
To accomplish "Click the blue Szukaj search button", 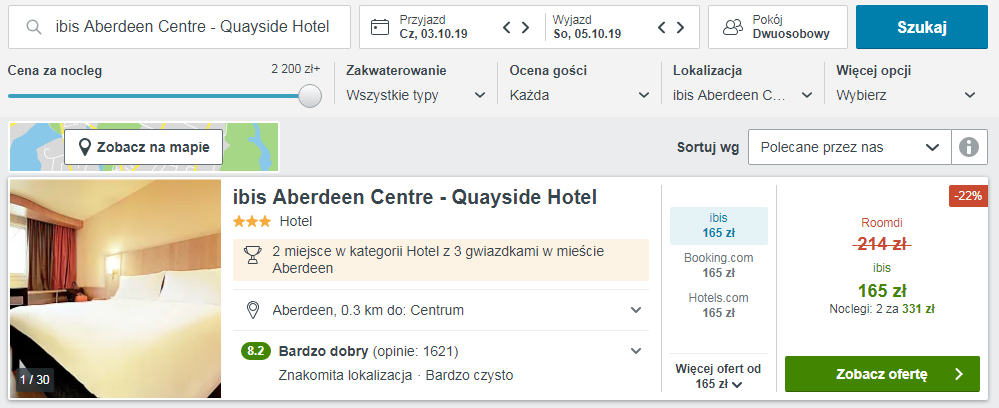I will pyautogui.click(x=921, y=27).
